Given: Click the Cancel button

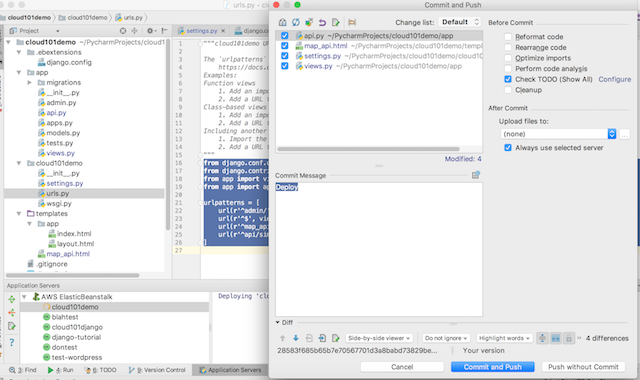Looking at the screenshot, I should [402, 367].
